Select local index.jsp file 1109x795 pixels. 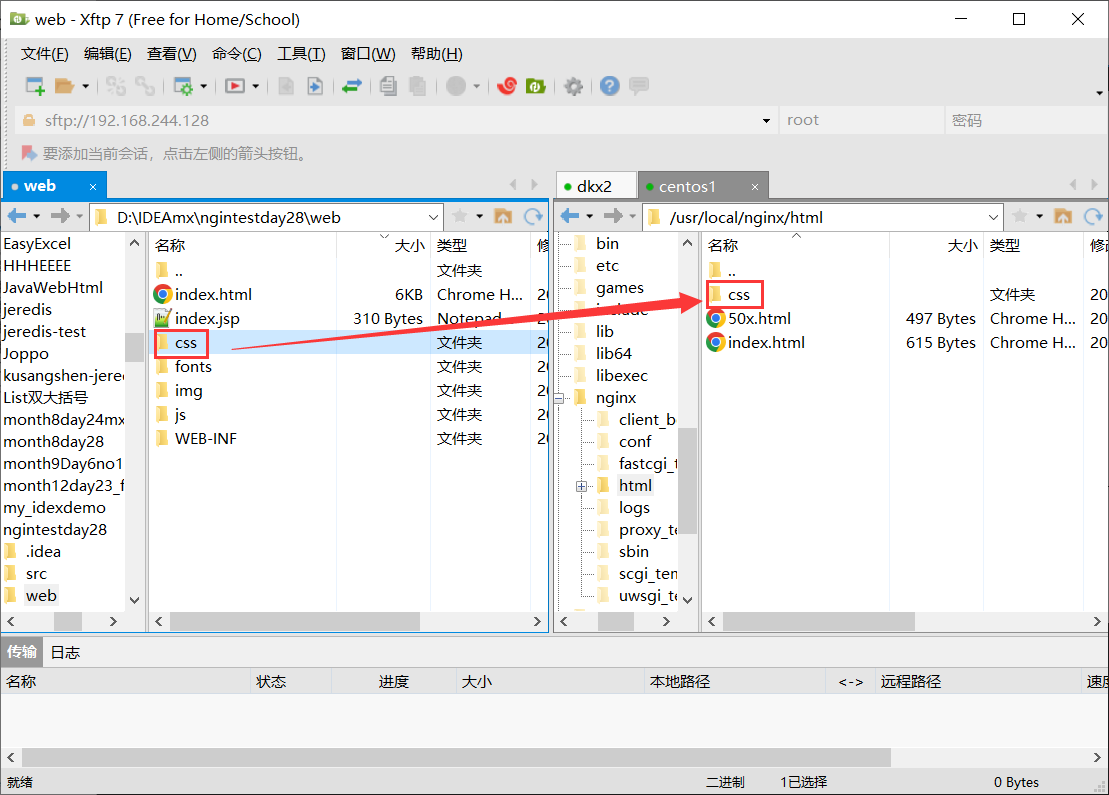click(x=207, y=318)
